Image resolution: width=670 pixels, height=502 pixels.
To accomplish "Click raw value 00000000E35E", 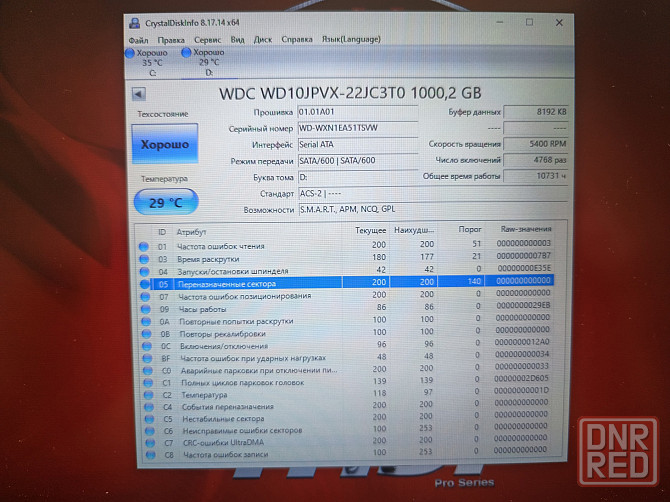I will (x=524, y=268).
